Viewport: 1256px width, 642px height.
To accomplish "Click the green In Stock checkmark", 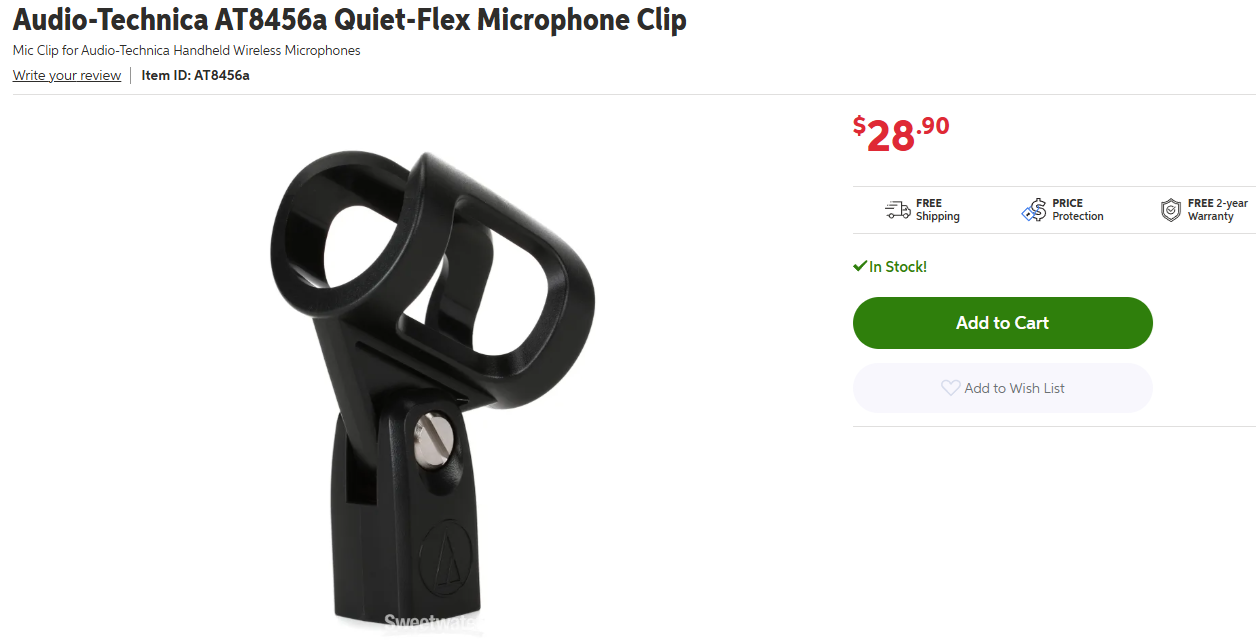I will [859, 266].
